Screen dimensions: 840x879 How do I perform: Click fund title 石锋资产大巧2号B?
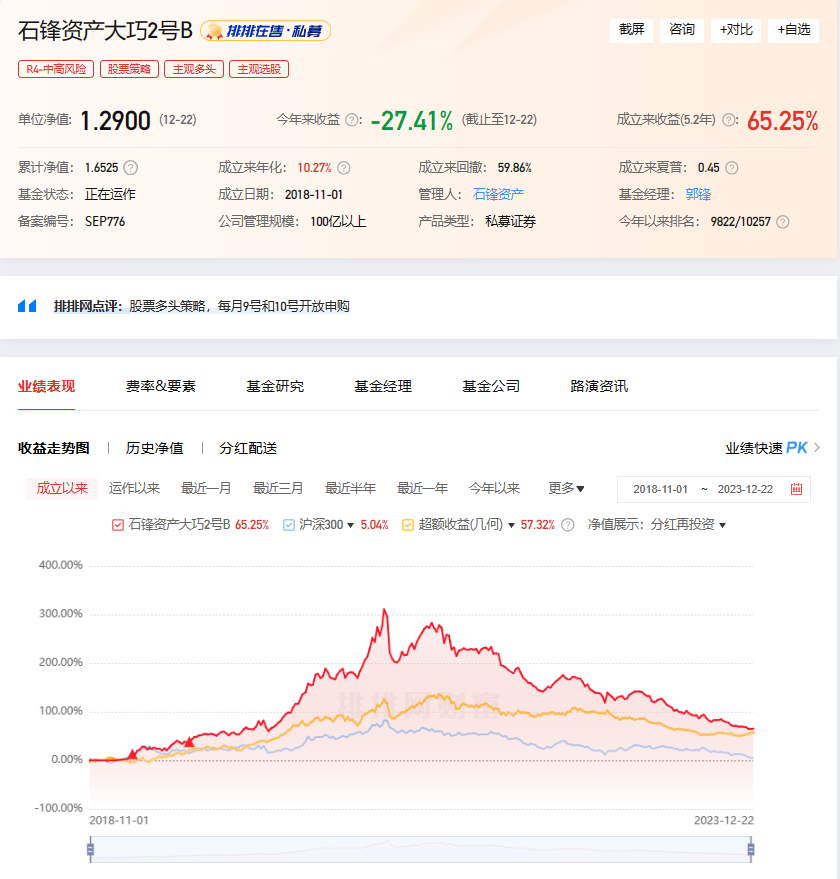[105, 31]
